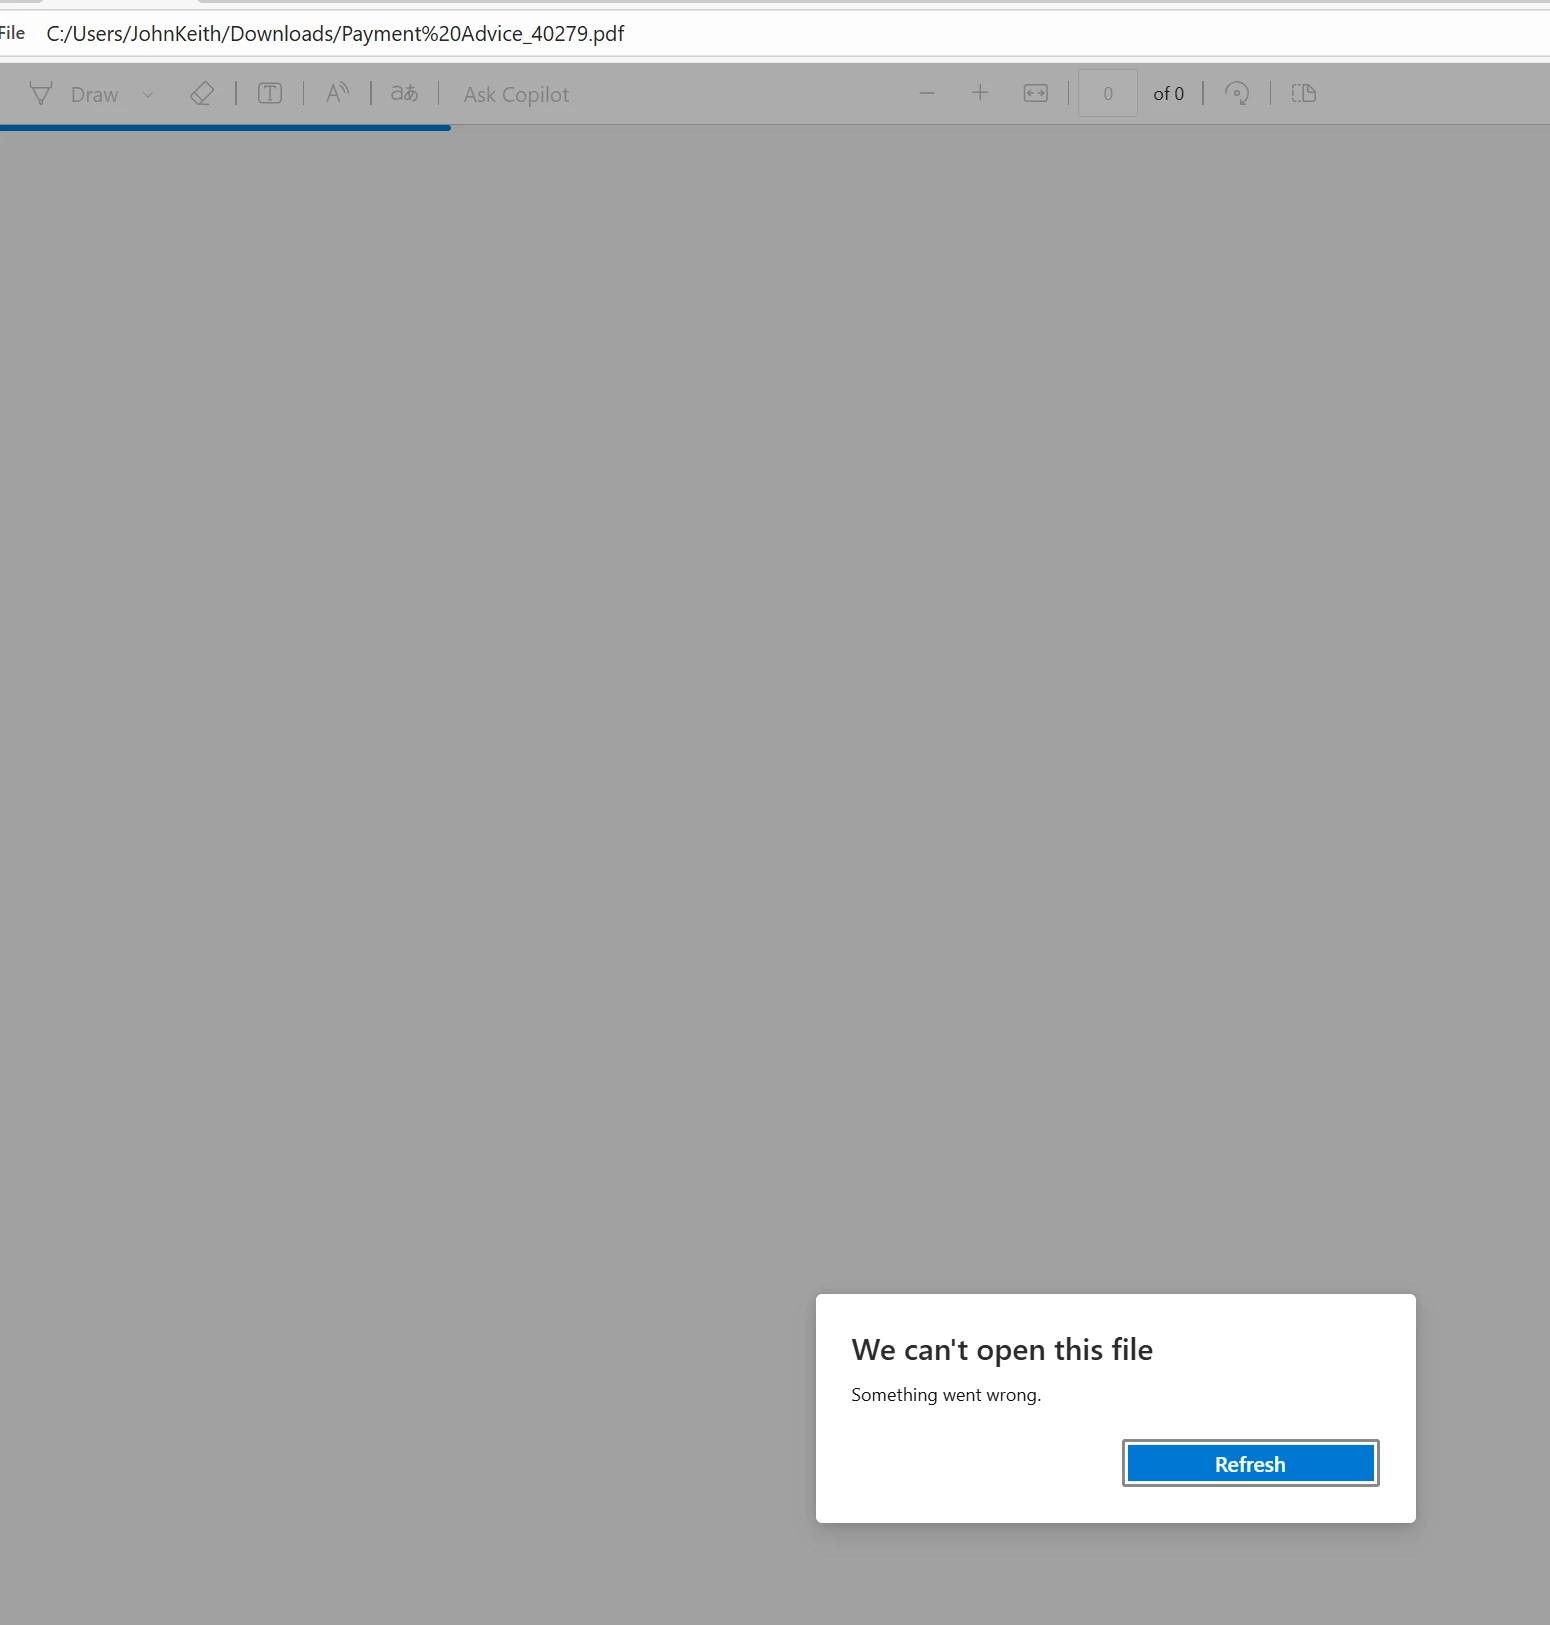
Task: Click the "We can't open this file" heading
Action: tap(1002, 1350)
